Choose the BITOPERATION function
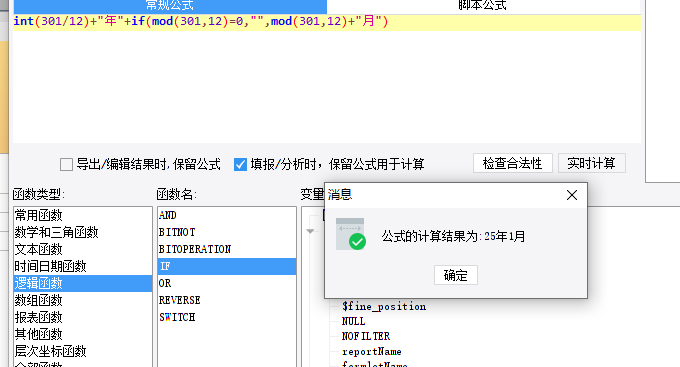This screenshot has height=367, width=680. point(227,249)
